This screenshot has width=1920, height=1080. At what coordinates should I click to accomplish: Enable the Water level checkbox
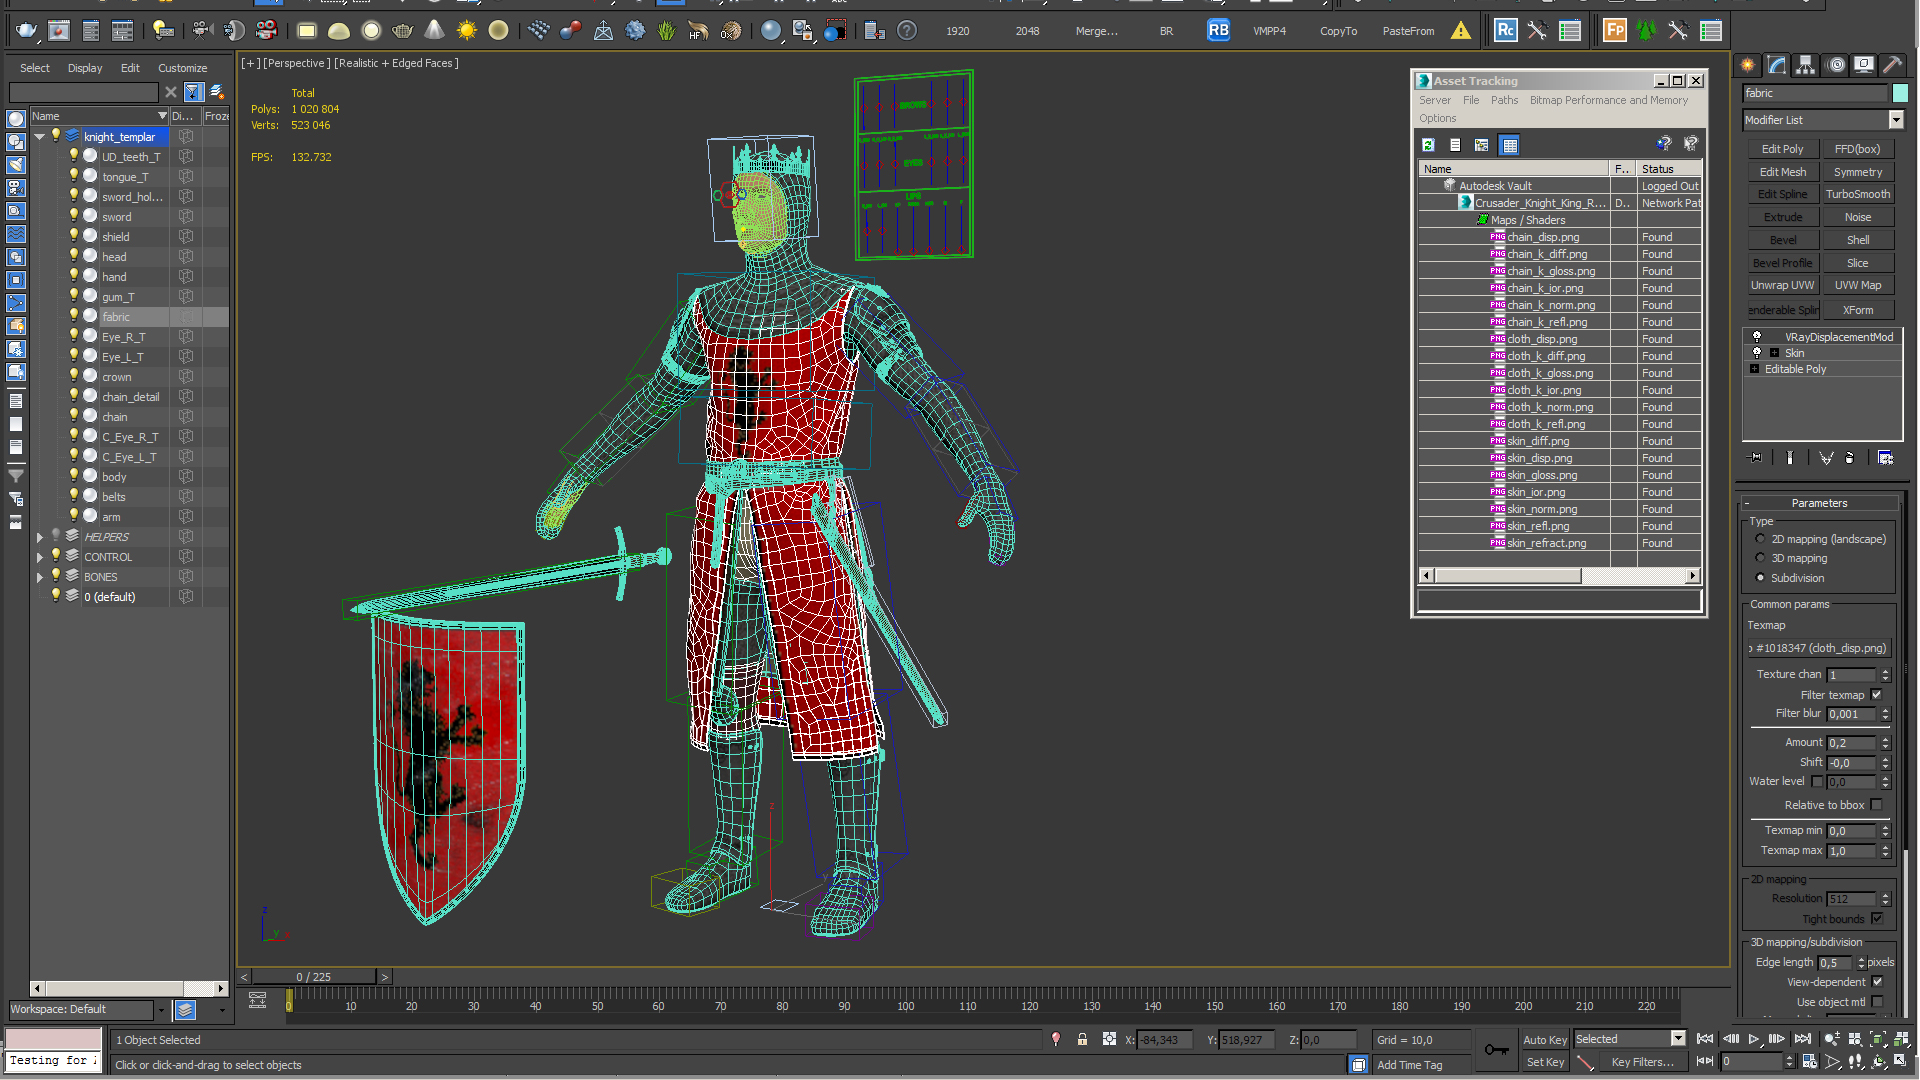click(x=1817, y=782)
